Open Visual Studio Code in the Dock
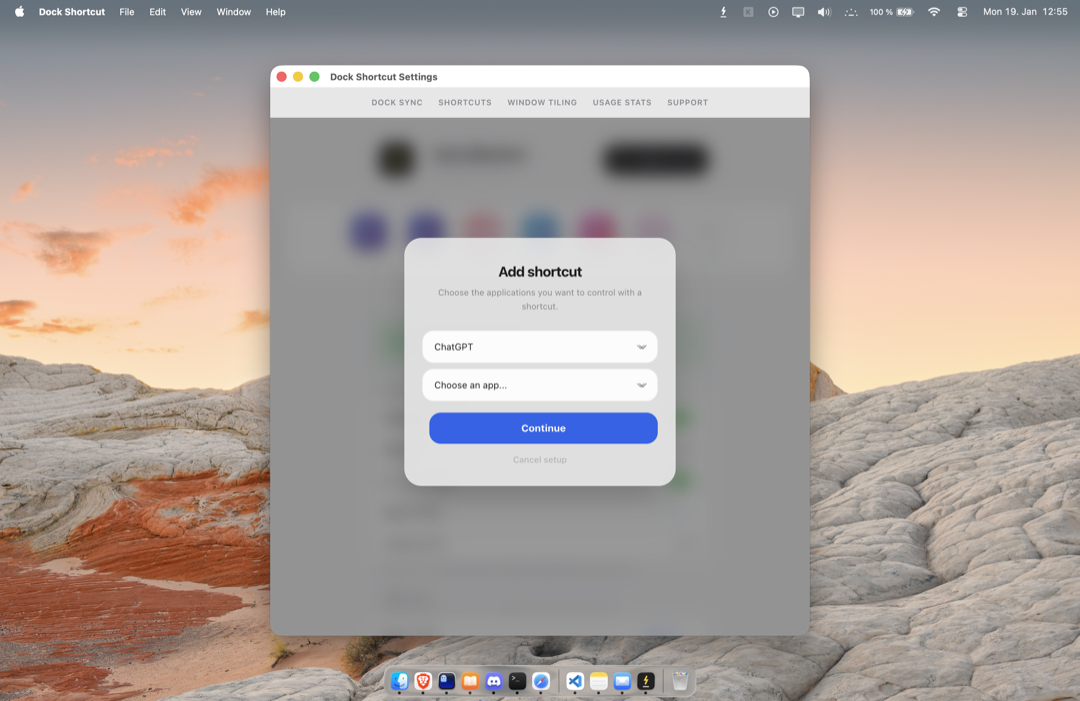Image resolution: width=1080 pixels, height=701 pixels. (x=575, y=682)
